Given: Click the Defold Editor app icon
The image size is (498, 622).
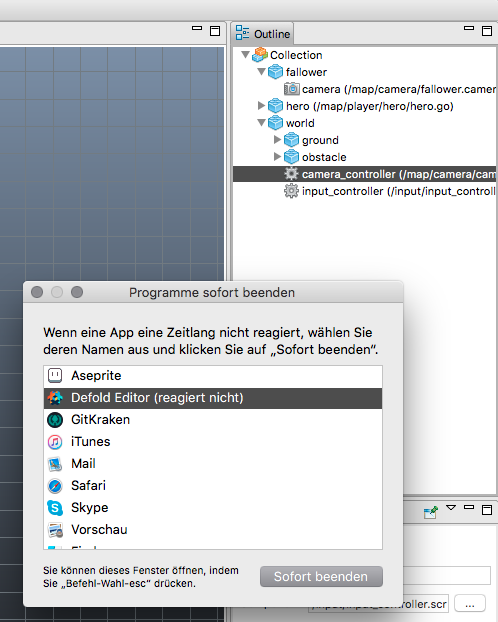Looking at the screenshot, I should click(55, 397).
